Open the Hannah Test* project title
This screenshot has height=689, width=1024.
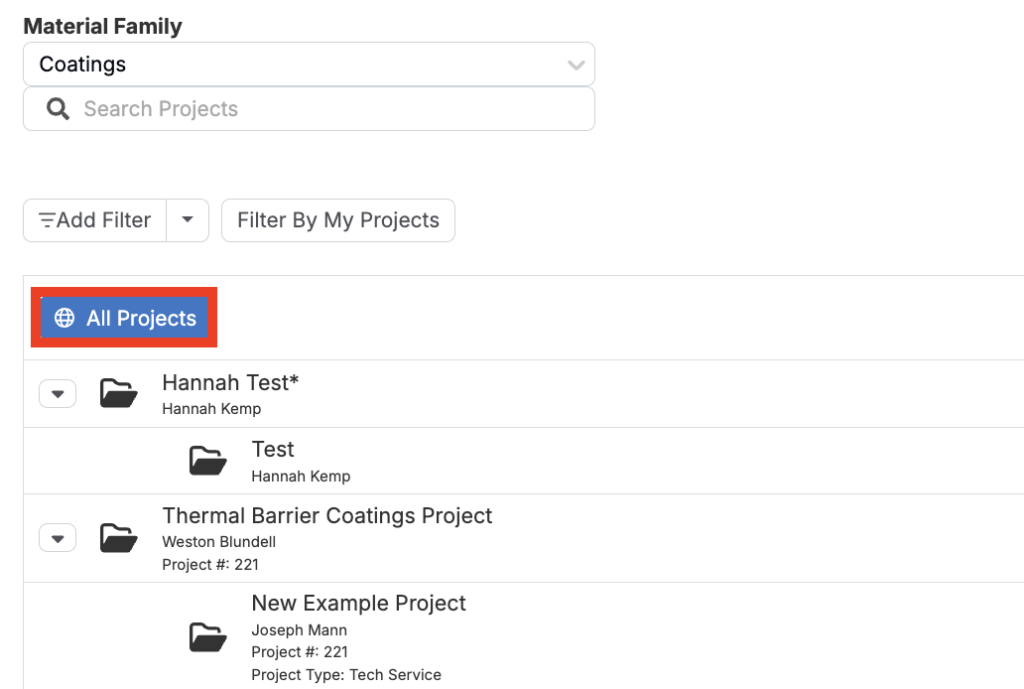[x=231, y=383]
